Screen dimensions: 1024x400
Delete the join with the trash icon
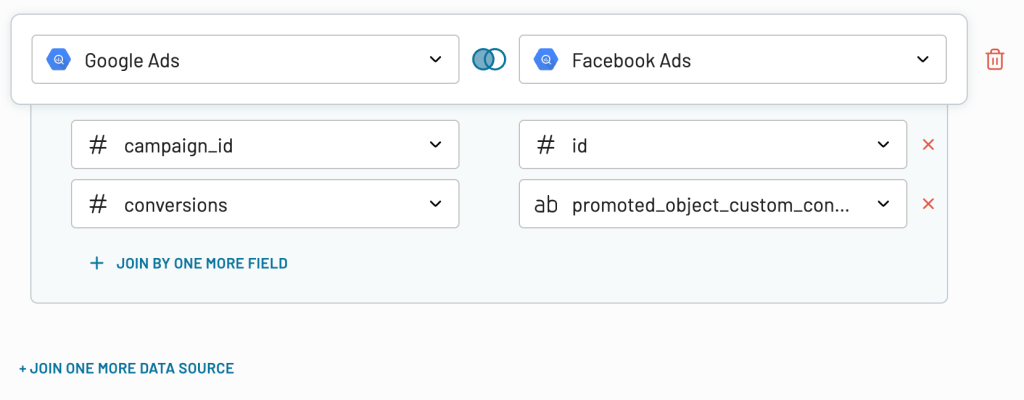coord(995,59)
